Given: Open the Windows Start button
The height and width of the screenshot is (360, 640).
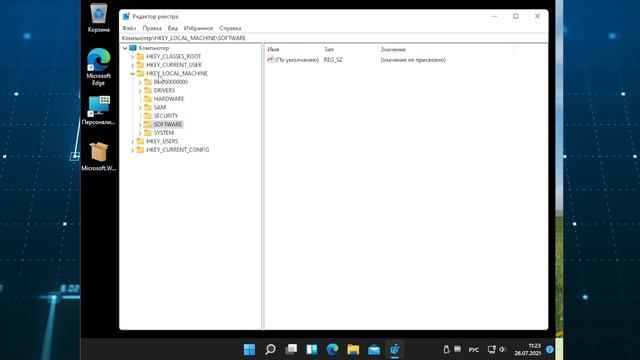Looking at the screenshot, I should click(x=249, y=349).
